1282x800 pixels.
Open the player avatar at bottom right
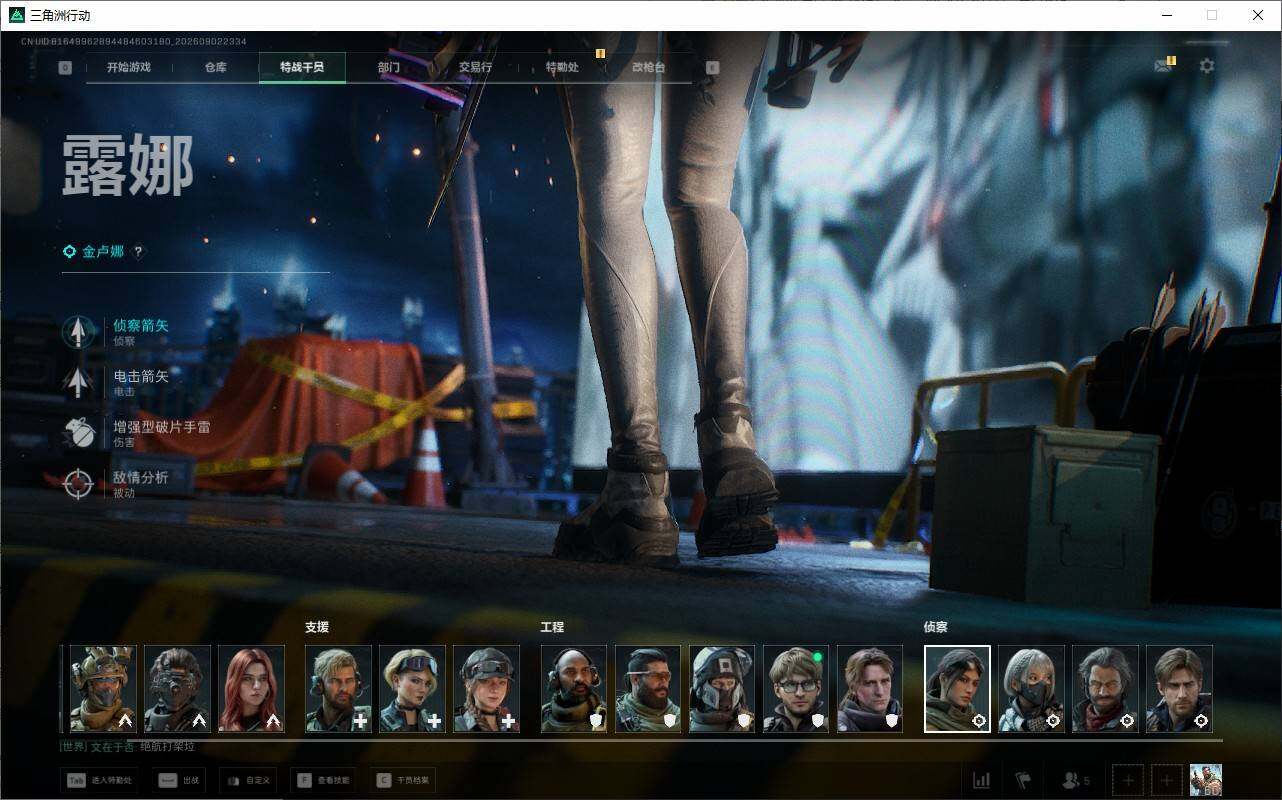[x=1206, y=780]
